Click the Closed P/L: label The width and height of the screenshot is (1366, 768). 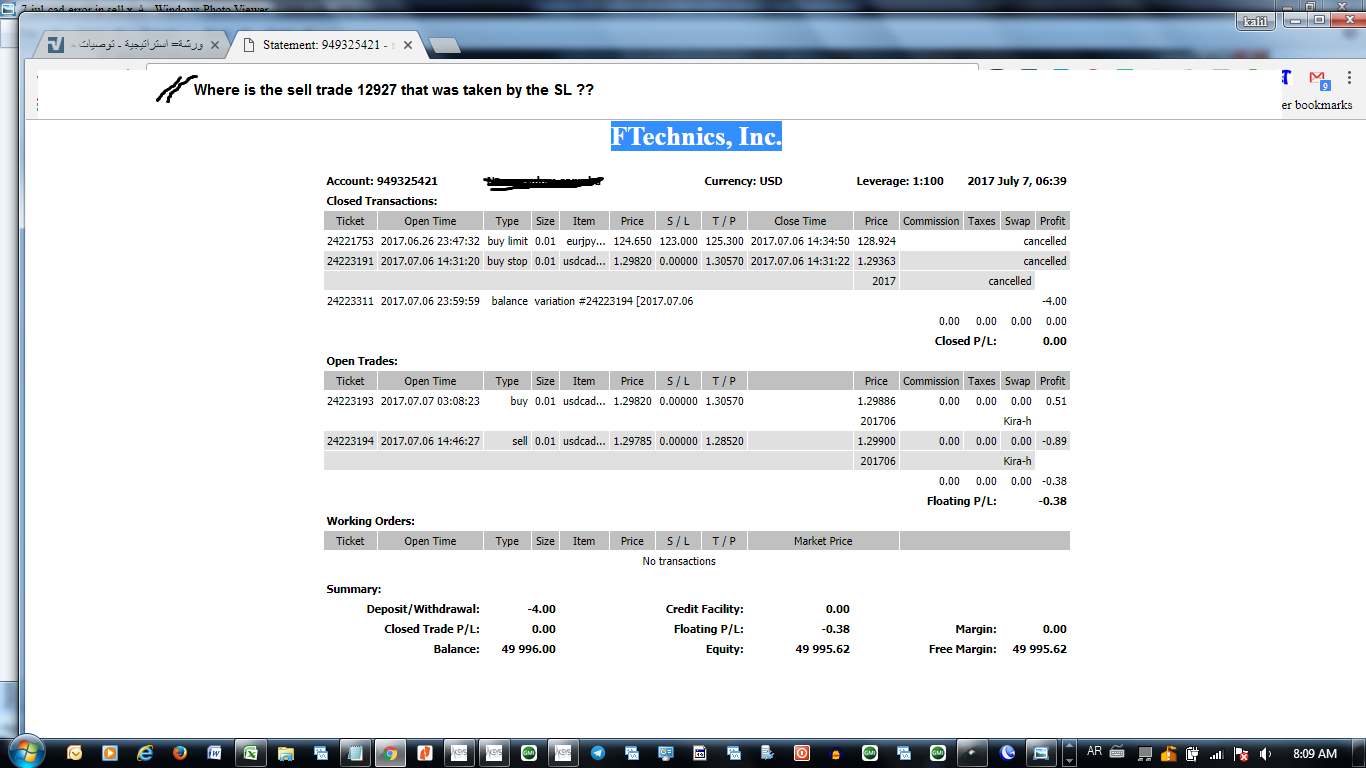coord(966,341)
